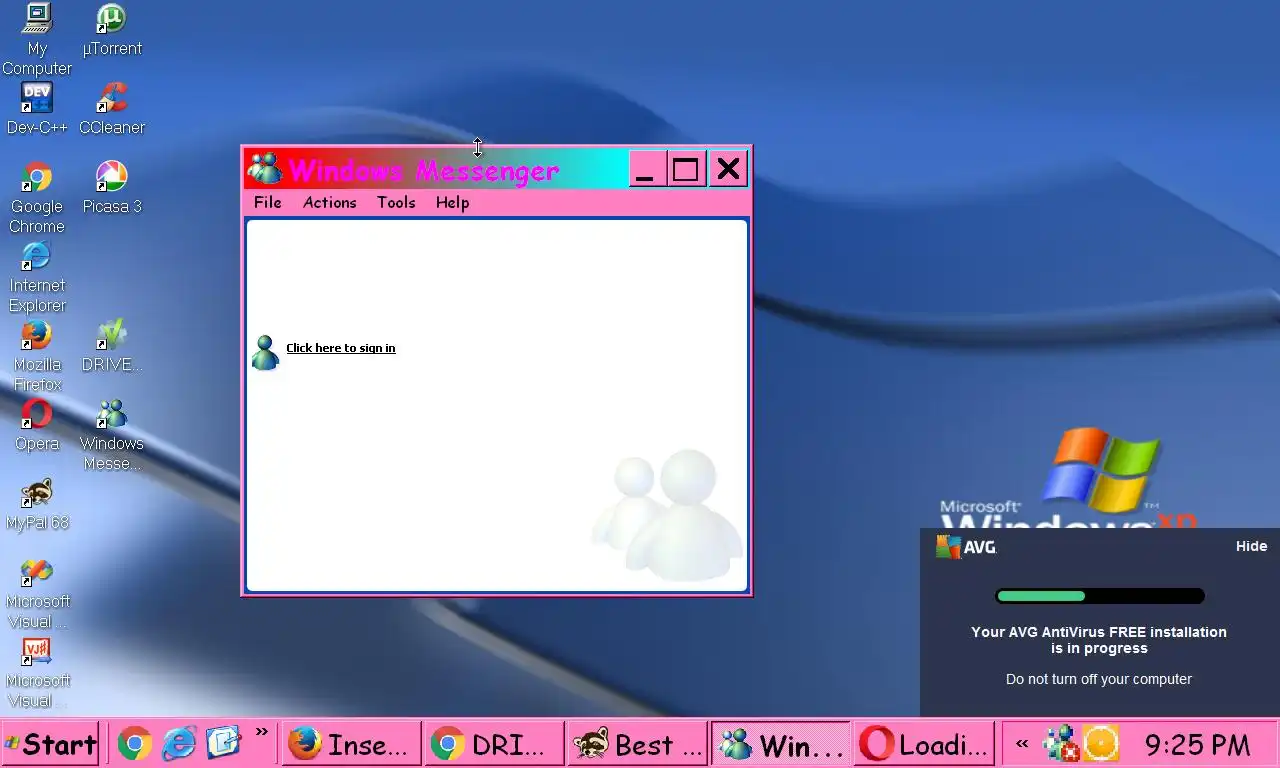Click the "Do not turn off your computer" text
The width and height of the screenshot is (1280, 768).
1099,679
